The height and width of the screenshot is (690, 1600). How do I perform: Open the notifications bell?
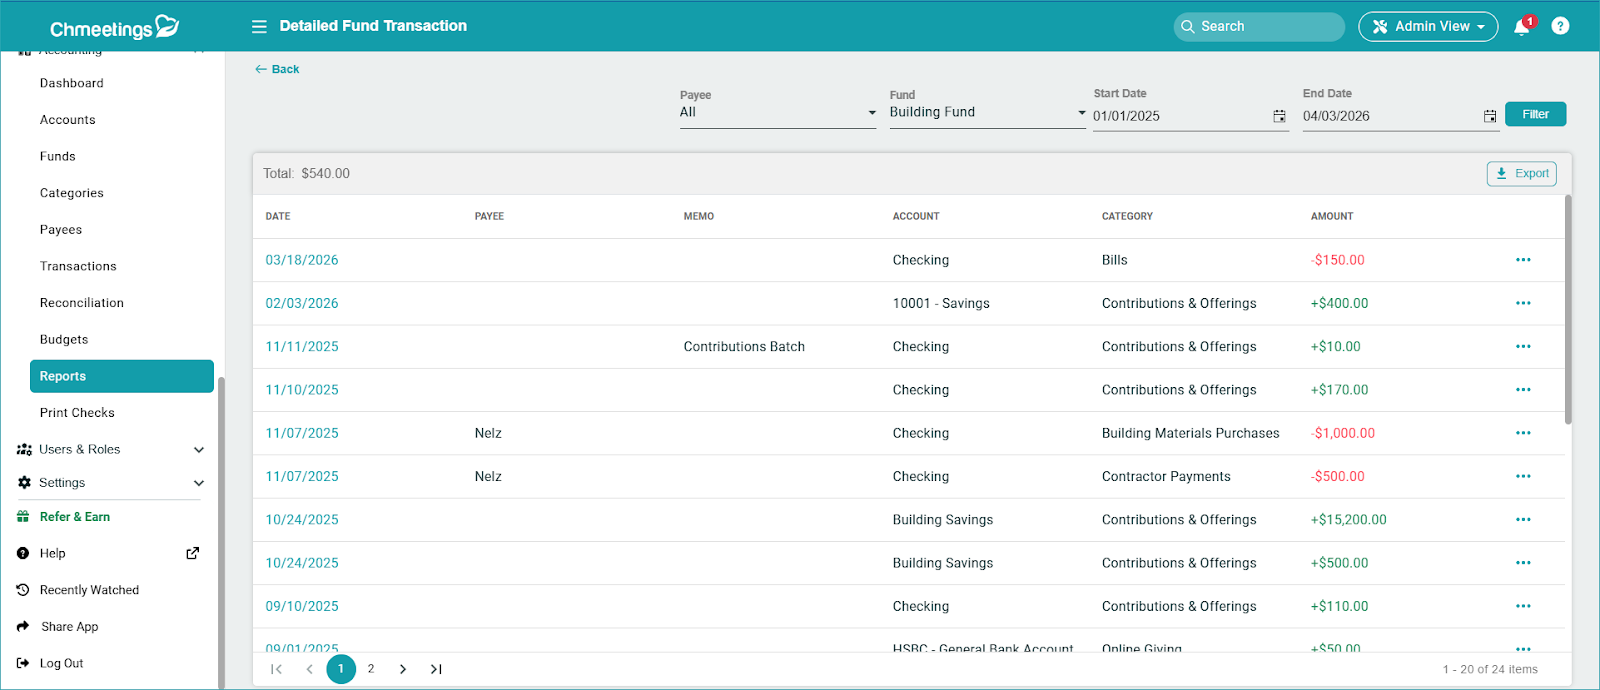1522,27
